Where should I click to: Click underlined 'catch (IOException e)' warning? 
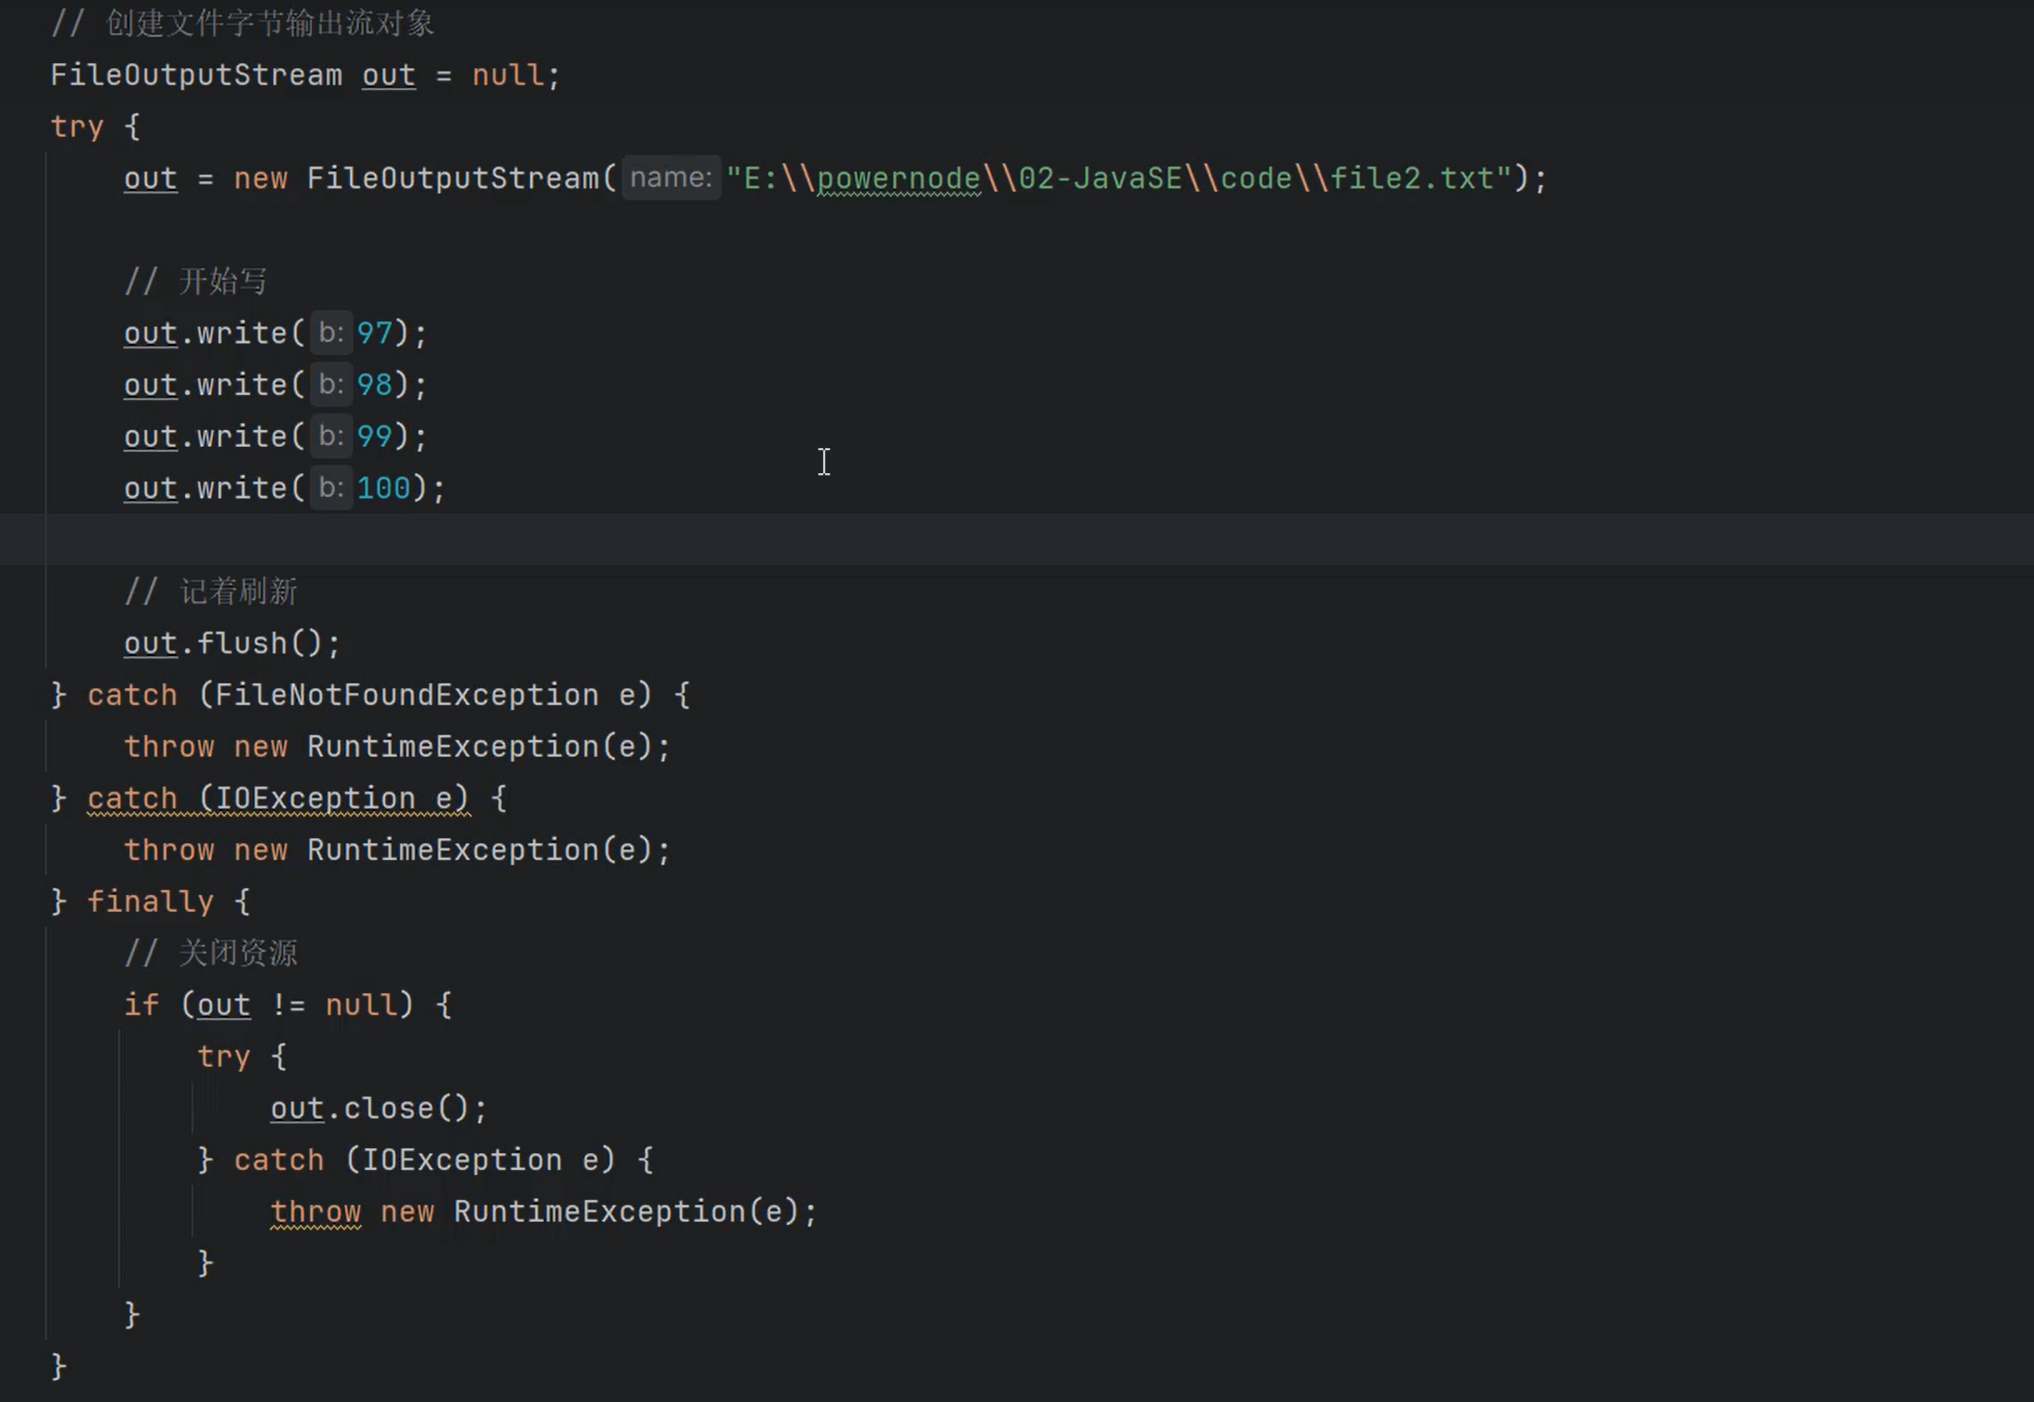pyautogui.click(x=278, y=798)
